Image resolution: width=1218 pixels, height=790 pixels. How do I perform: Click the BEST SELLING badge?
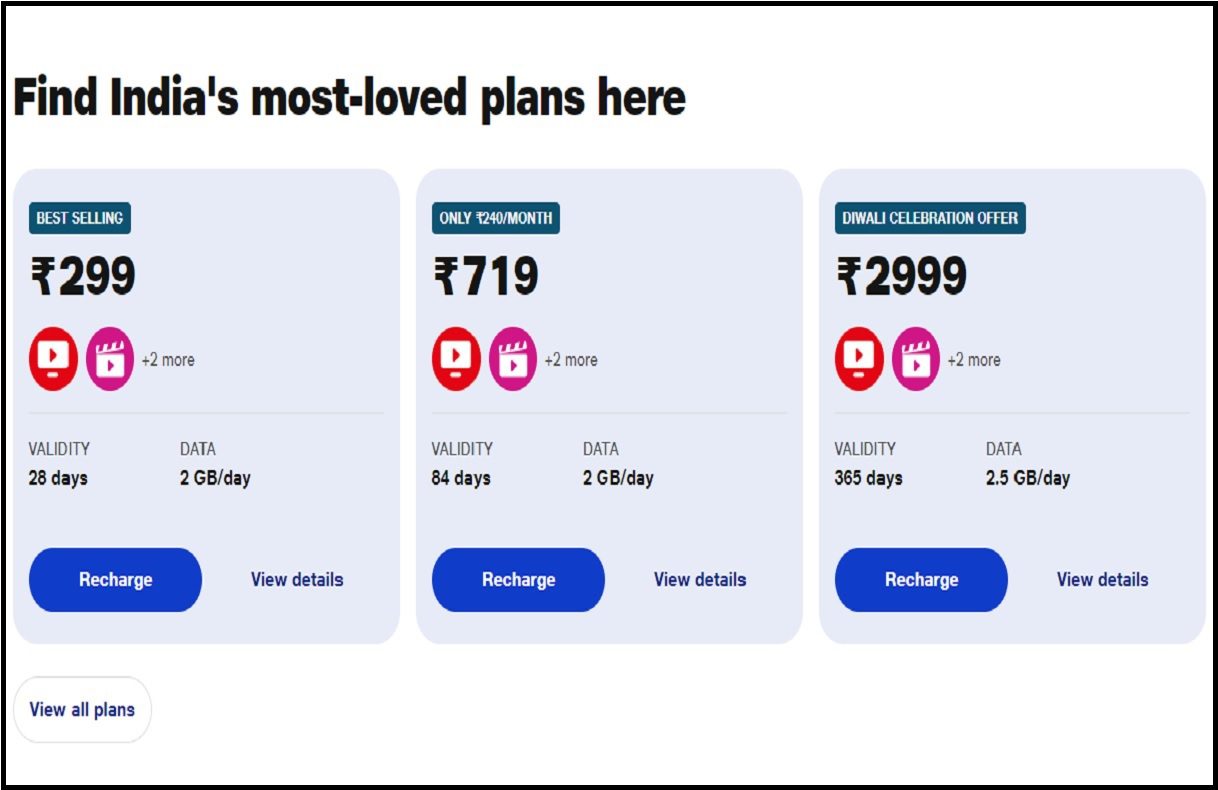80,218
